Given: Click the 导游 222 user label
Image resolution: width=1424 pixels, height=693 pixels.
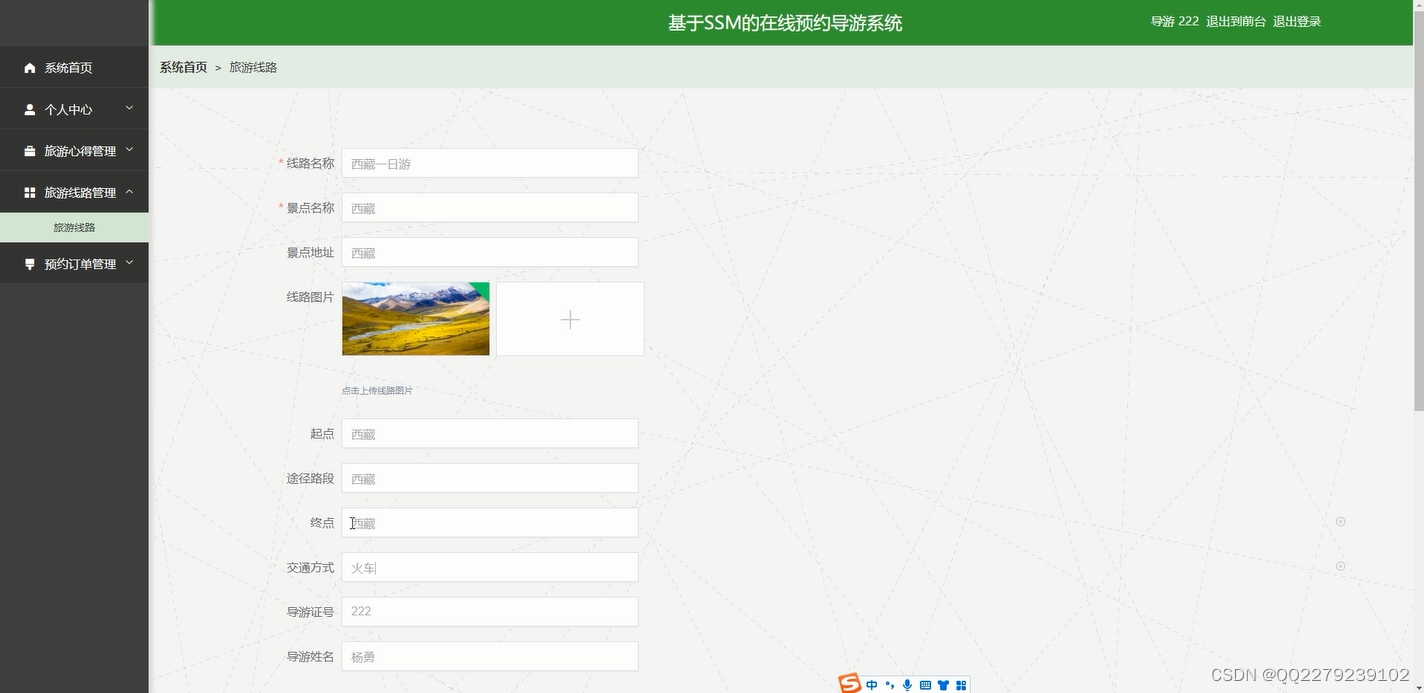Looking at the screenshot, I should tap(1175, 22).
